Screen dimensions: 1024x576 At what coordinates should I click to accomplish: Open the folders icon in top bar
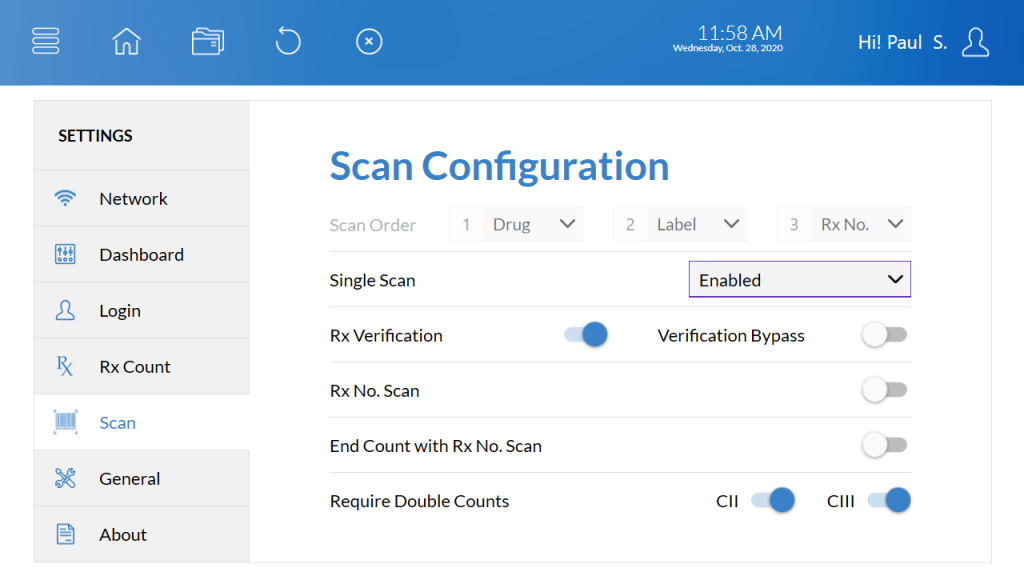208,41
